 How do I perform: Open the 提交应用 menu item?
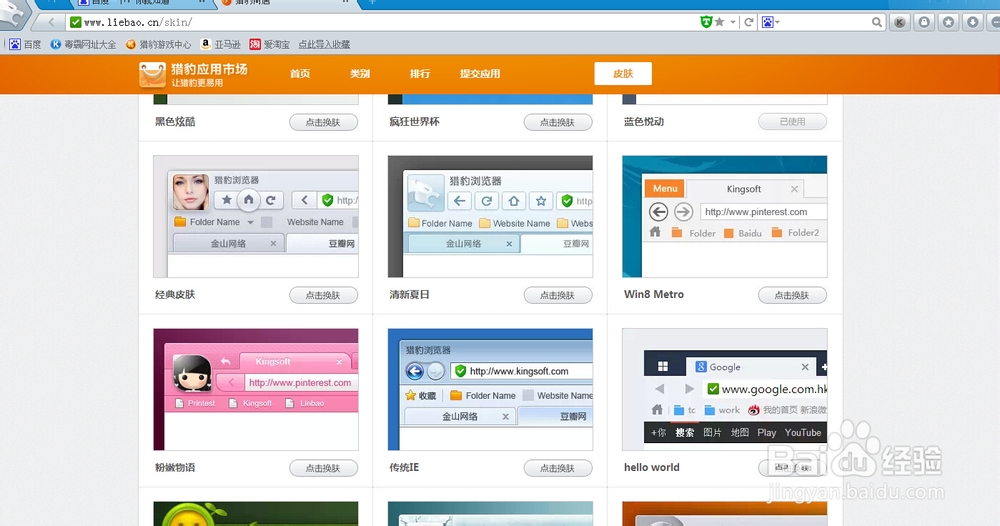[480, 73]
